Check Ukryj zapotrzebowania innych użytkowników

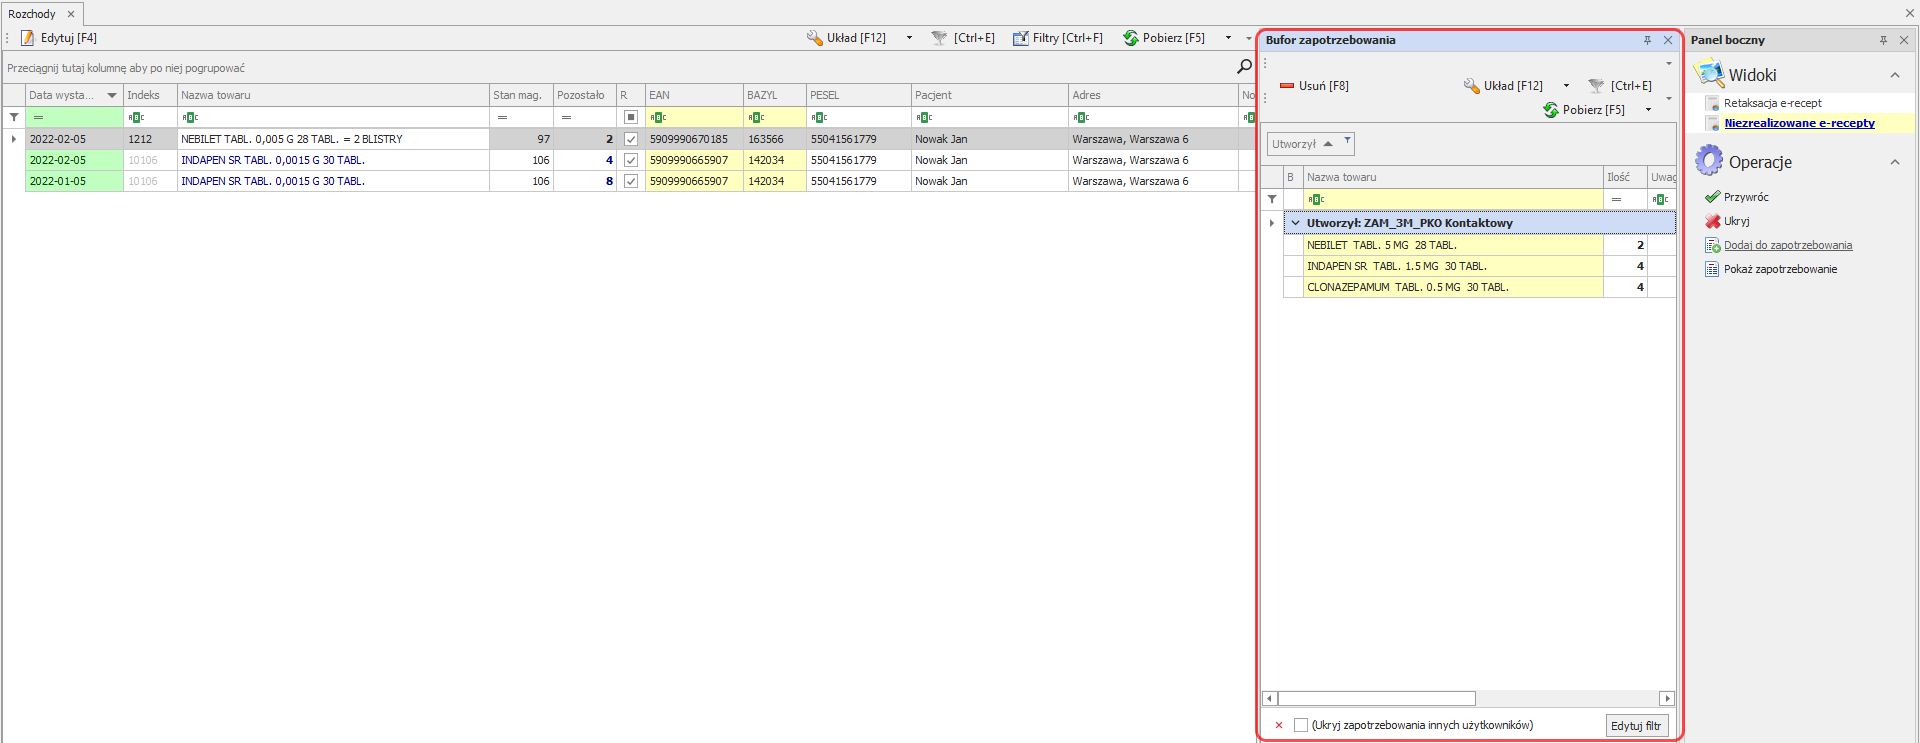1301,725
